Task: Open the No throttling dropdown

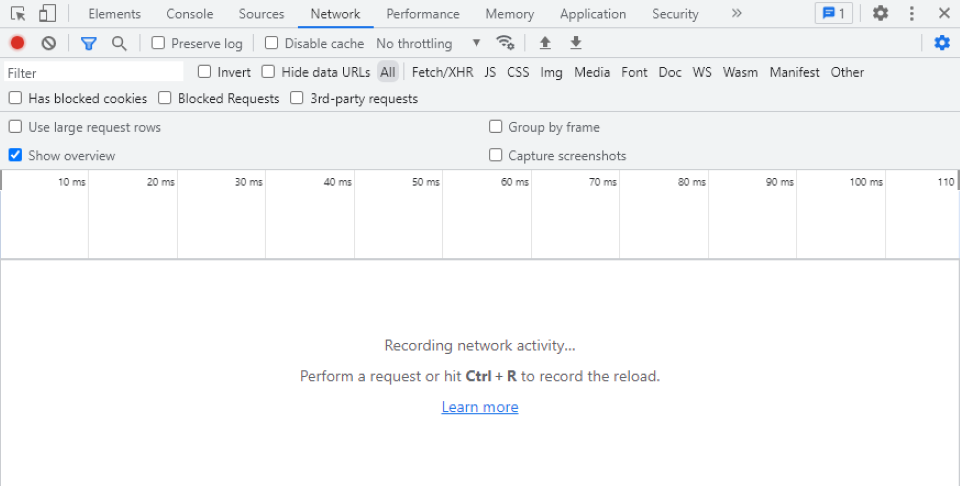Action: [428, 43]
